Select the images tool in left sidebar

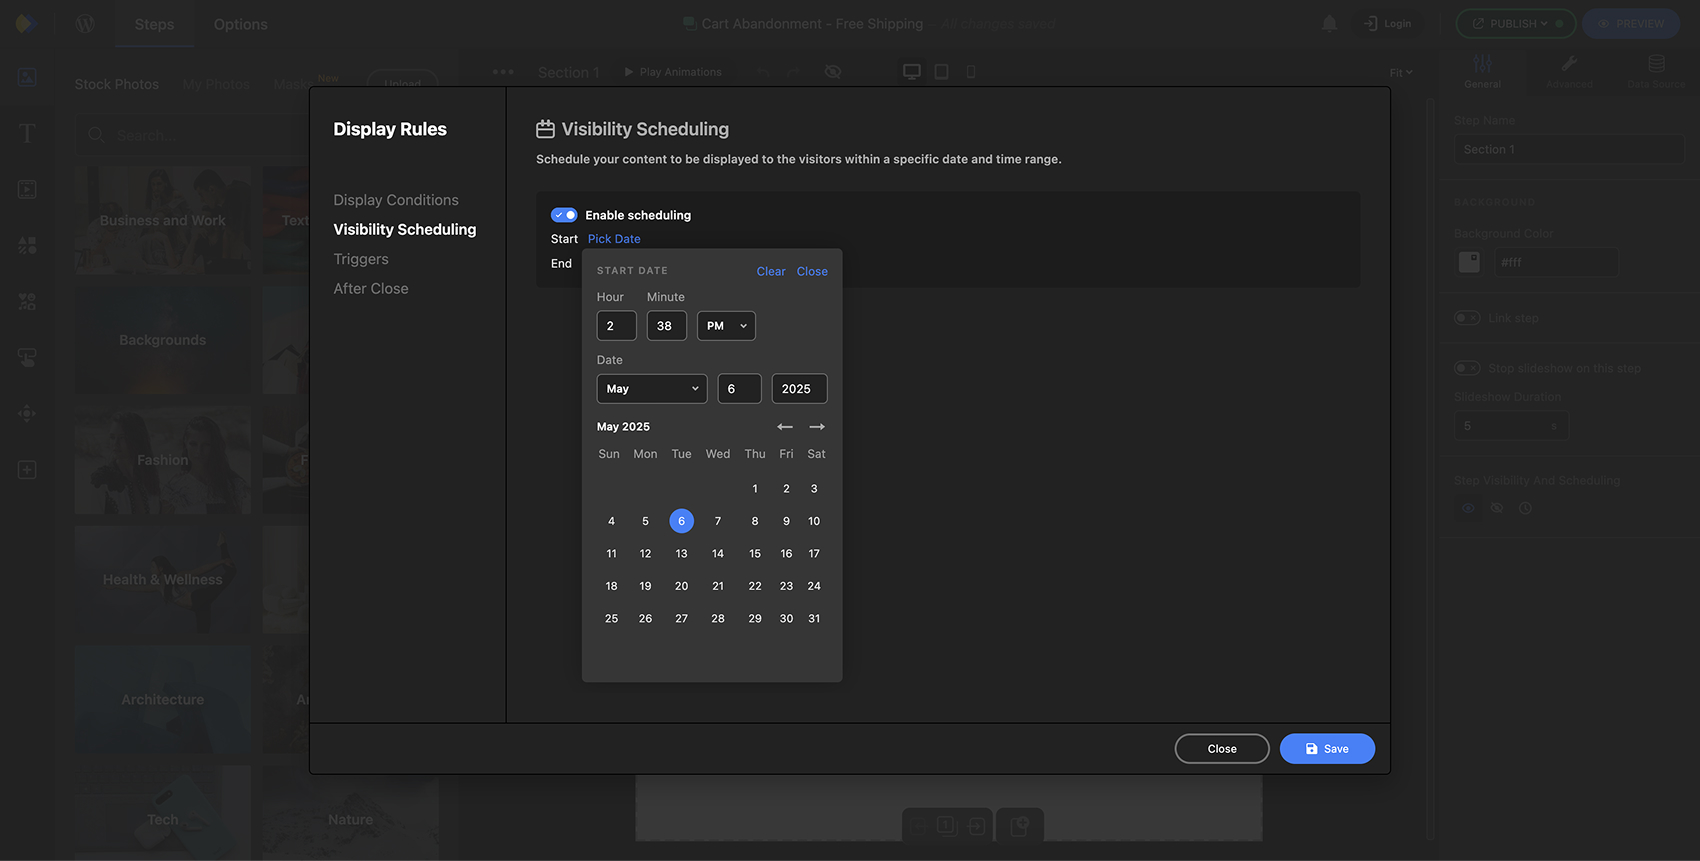click(x=27, y=77)
